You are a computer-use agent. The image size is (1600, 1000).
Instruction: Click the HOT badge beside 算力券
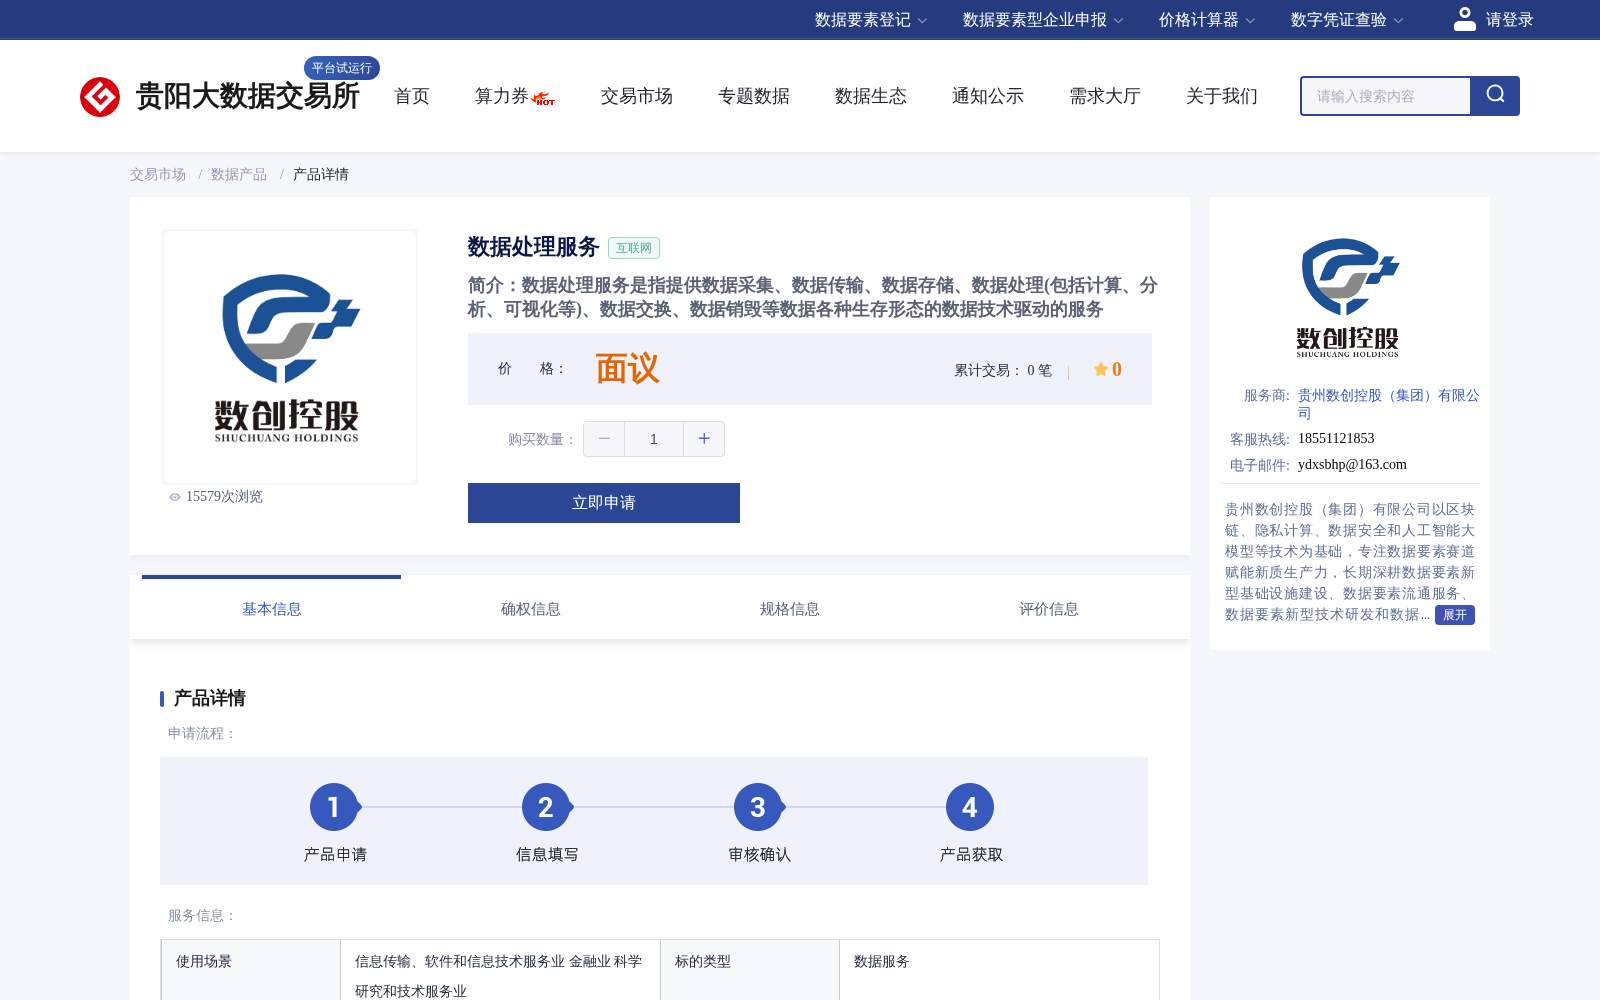point(544,99)
